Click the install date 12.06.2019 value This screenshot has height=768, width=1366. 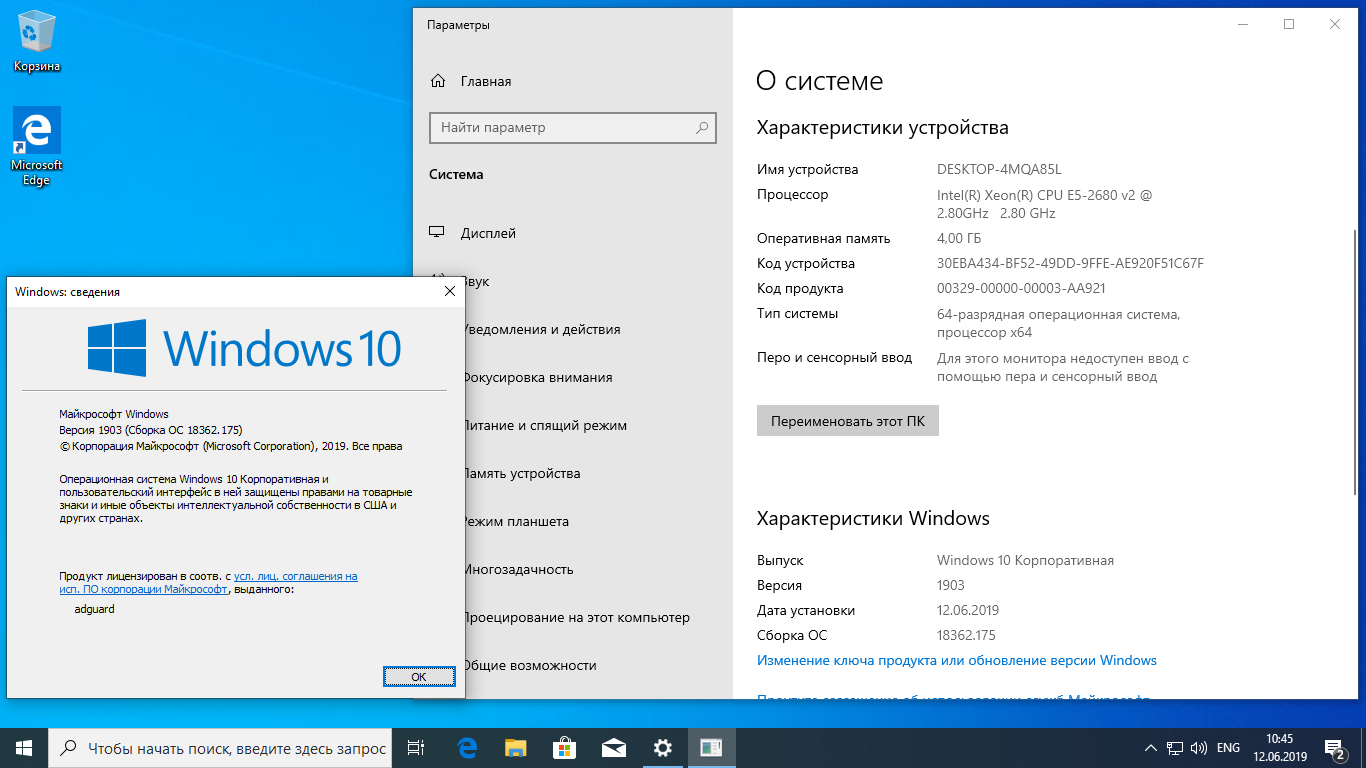tap(968, 610)
